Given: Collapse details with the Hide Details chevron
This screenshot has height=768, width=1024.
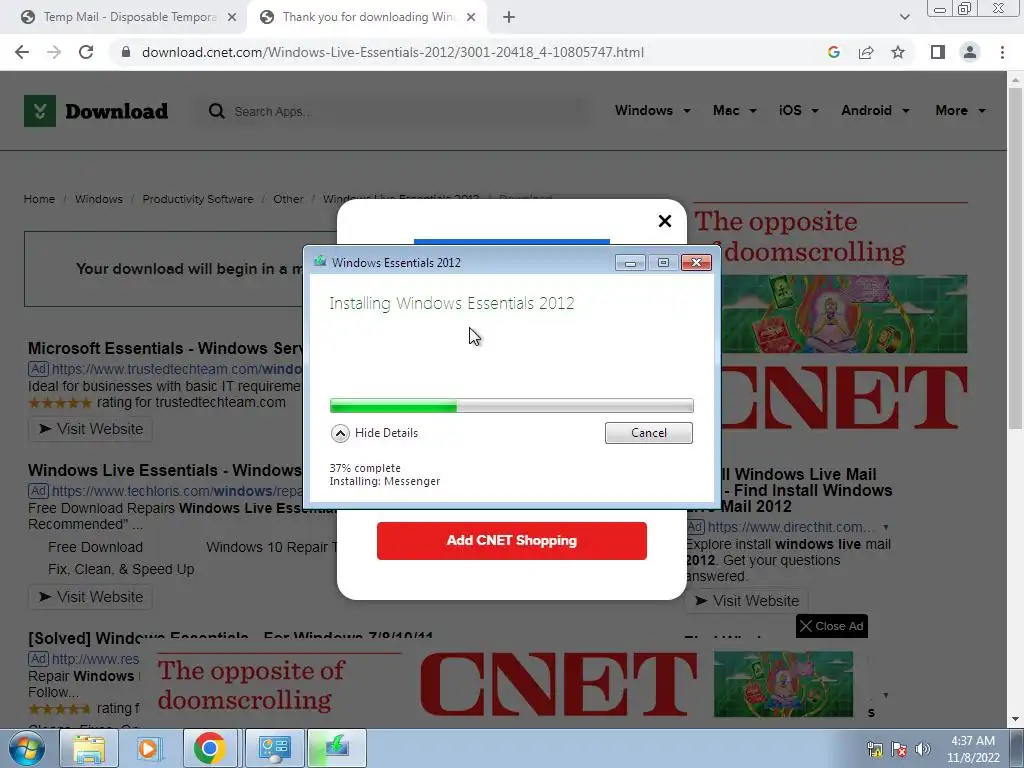Looking at the screenshot, I should (340, 433).
